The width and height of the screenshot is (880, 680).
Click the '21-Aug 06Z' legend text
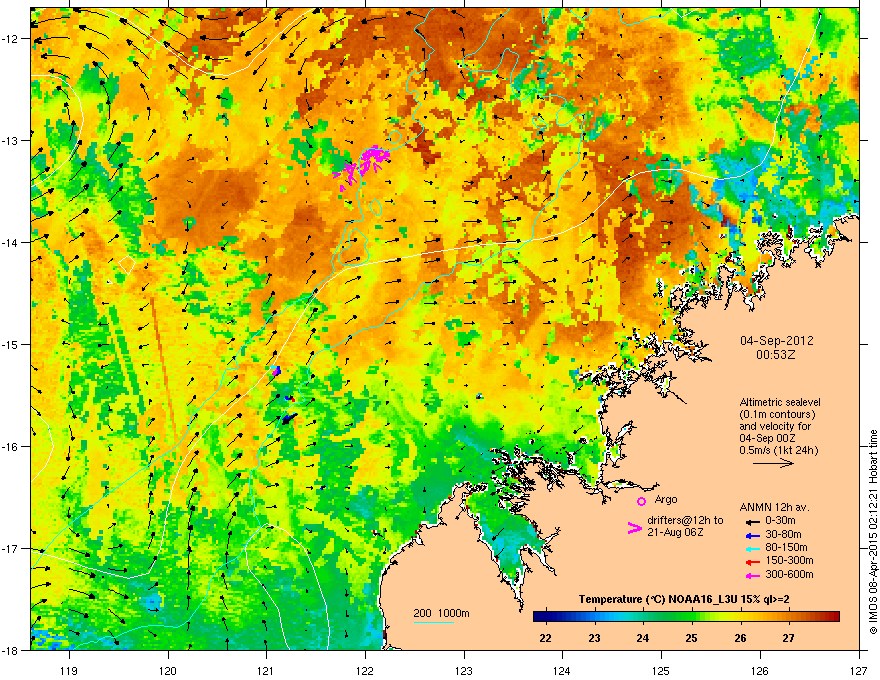pos(675,532)
